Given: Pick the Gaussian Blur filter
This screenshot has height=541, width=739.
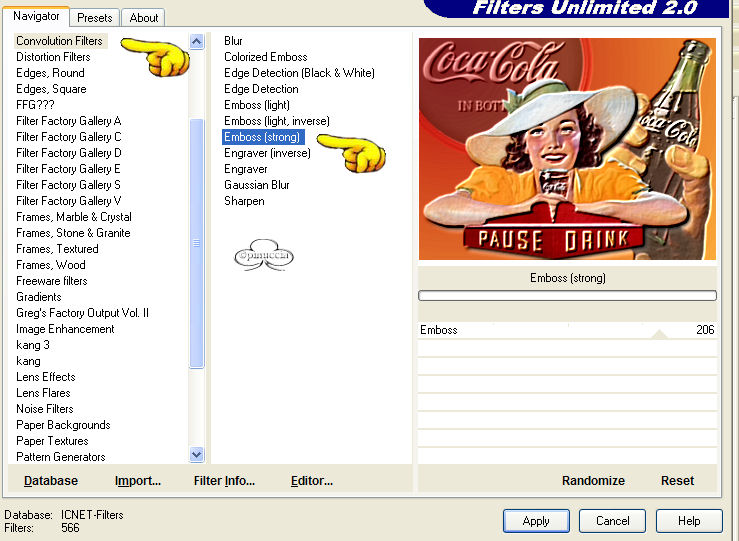Looking at the screenshot, I should 257,185.
